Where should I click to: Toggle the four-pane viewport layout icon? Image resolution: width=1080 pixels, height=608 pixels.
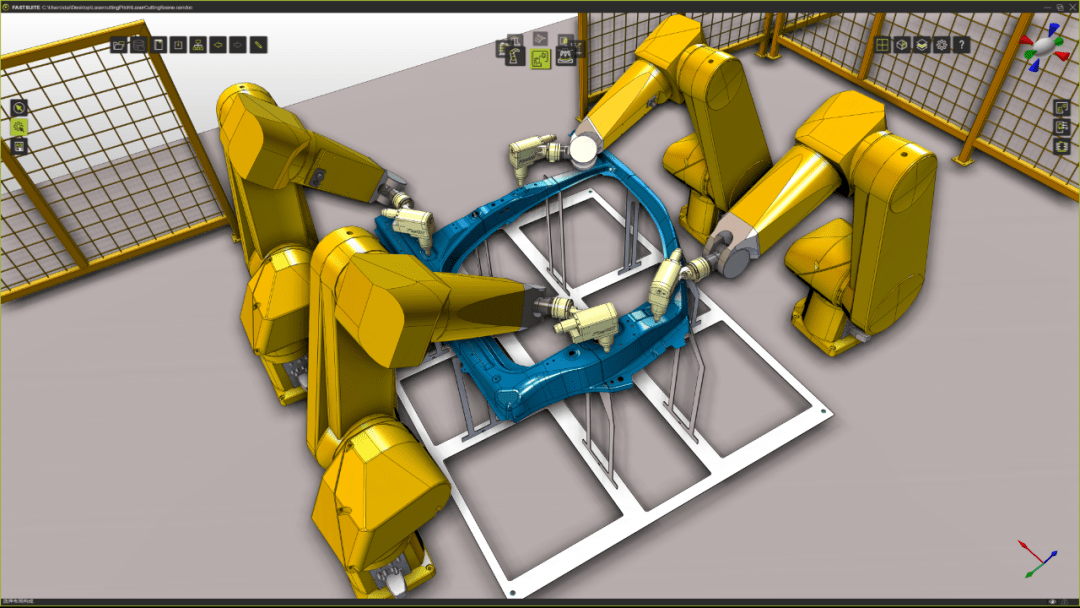[x=882, y=45]
